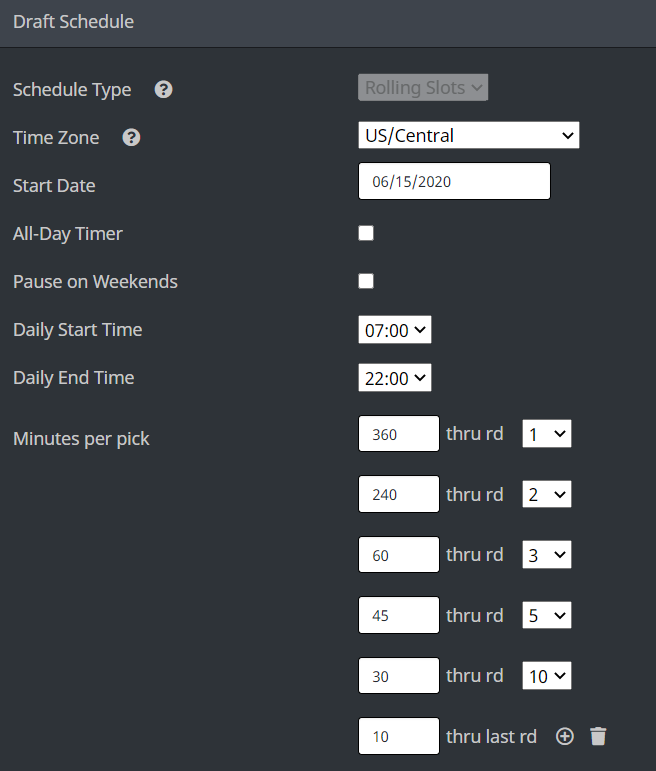Expand the thru rd 10 round dropdown

coord(547,676)
